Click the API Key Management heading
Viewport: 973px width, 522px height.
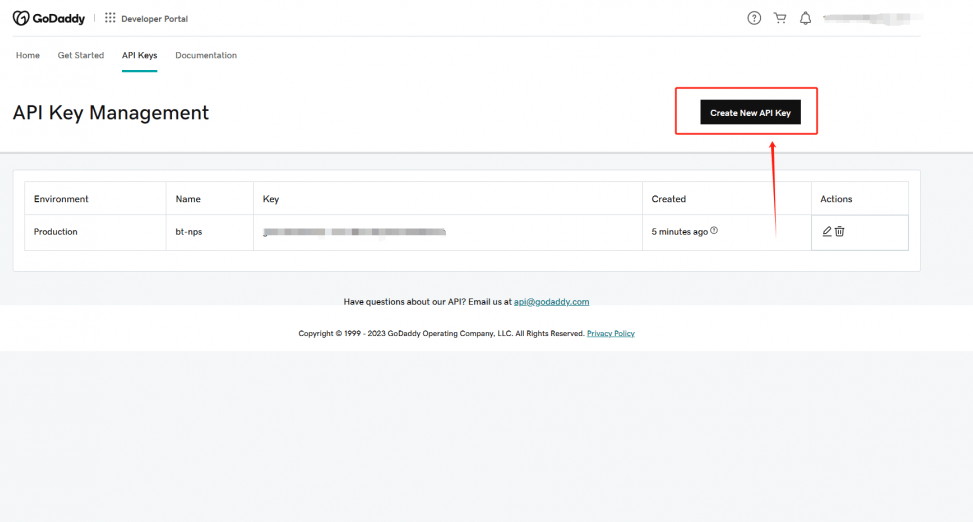[x=110, y=112]
